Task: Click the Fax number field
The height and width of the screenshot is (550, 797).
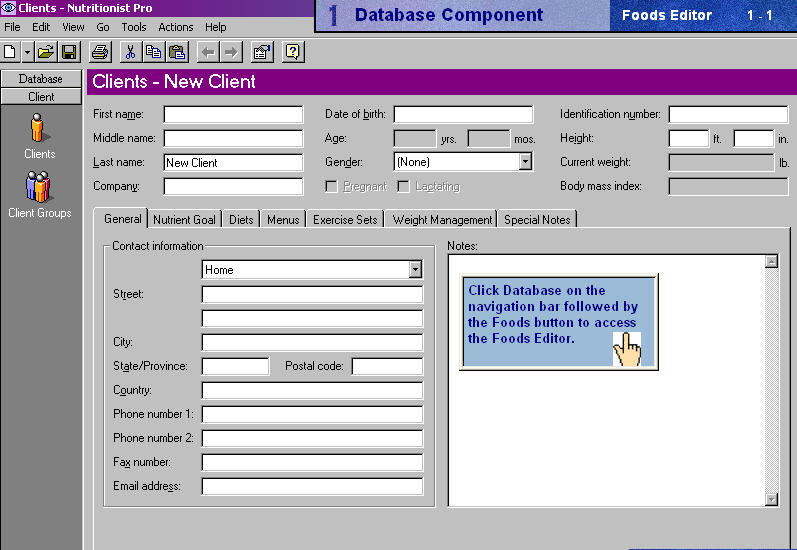Action: [x=312, y=462]
